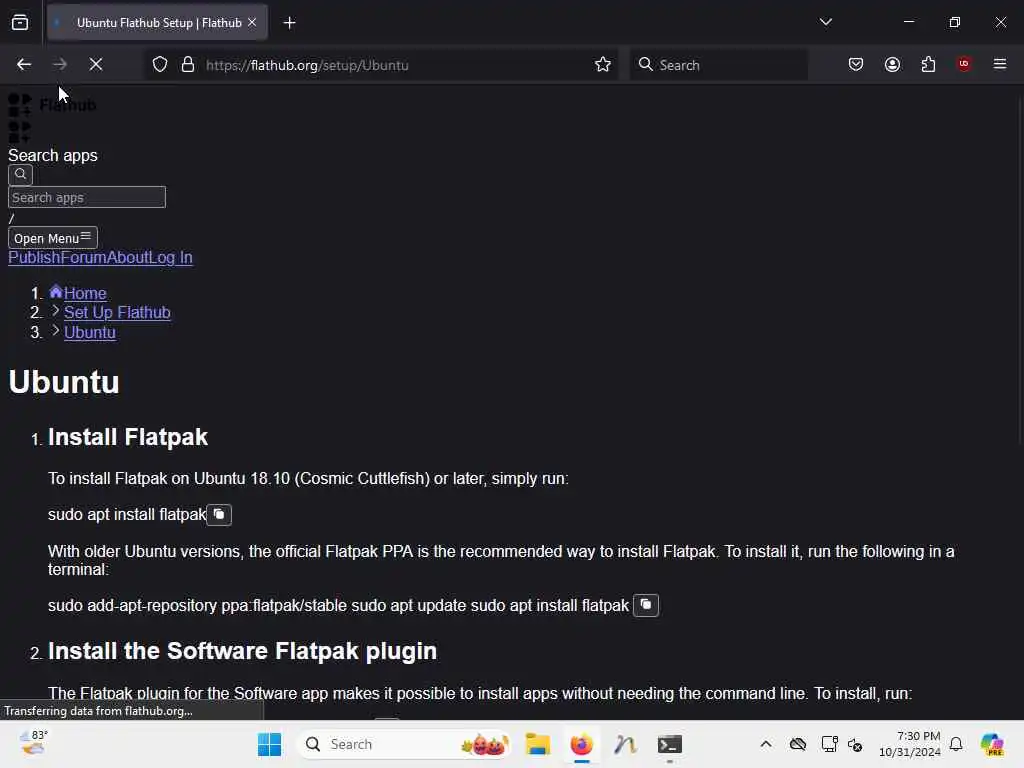This screenshot has height=768, width=1024.
Task: Open a new tab with plus button
Action: coord(289,23)
